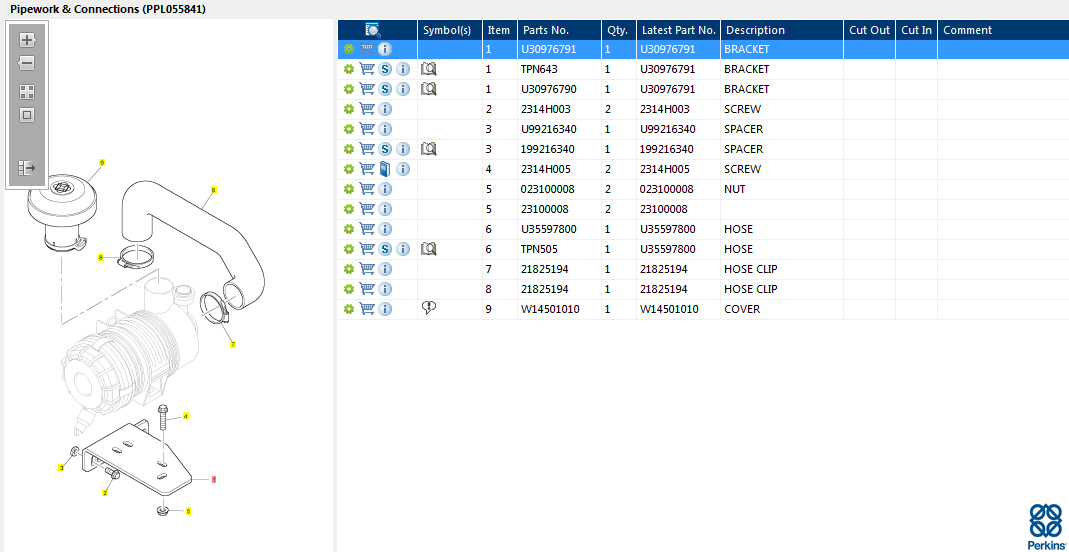The width and height of the screenshot is (1069, 552).
Task: Click the list-with-arrow icon in diagram toolbar
Action: click(27, 168)
